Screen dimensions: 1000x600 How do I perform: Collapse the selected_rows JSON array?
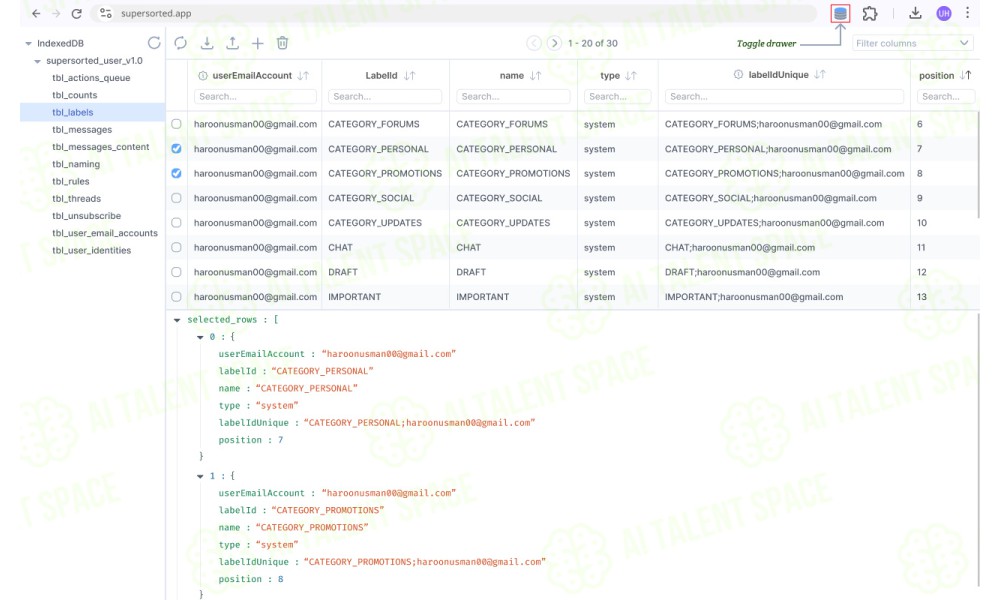coord(177,320)
